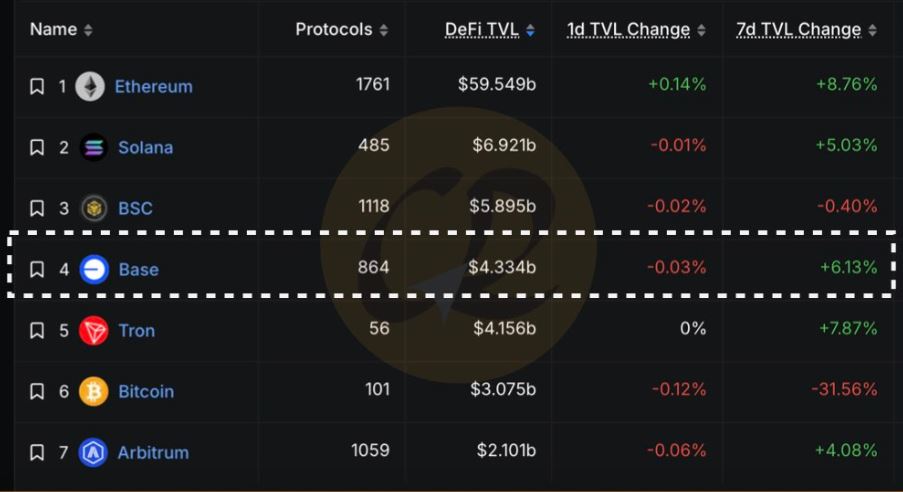
Task: Click the Solana chain logo icon
Action: (x=94, y=147)
